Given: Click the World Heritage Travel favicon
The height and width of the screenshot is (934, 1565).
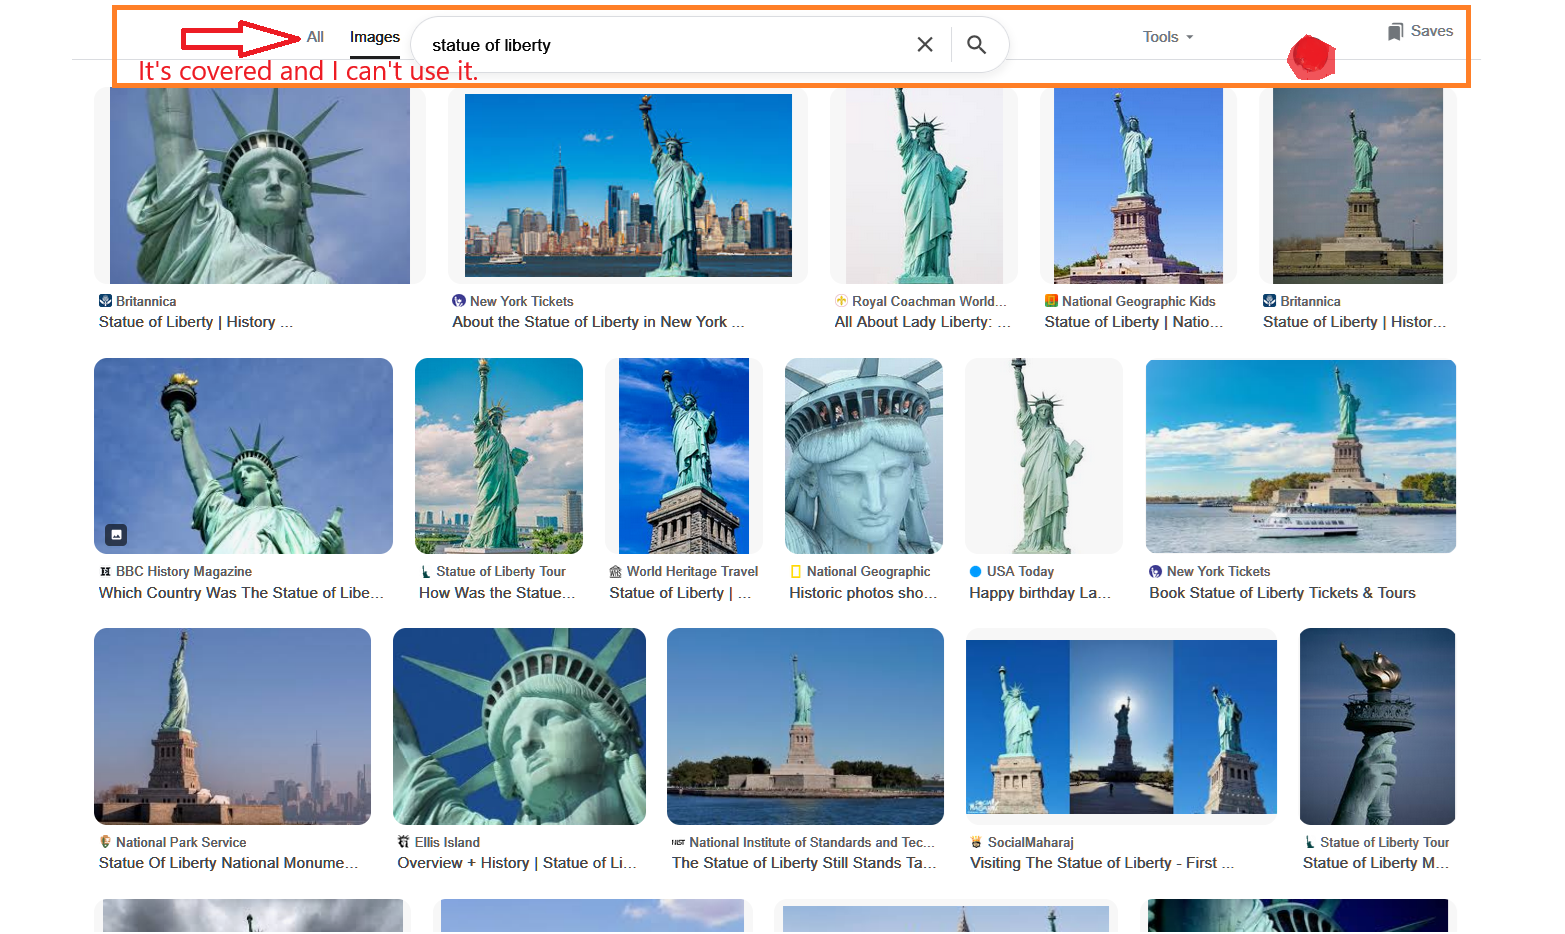Looking at the screenshot, I should tap(615, 571).
